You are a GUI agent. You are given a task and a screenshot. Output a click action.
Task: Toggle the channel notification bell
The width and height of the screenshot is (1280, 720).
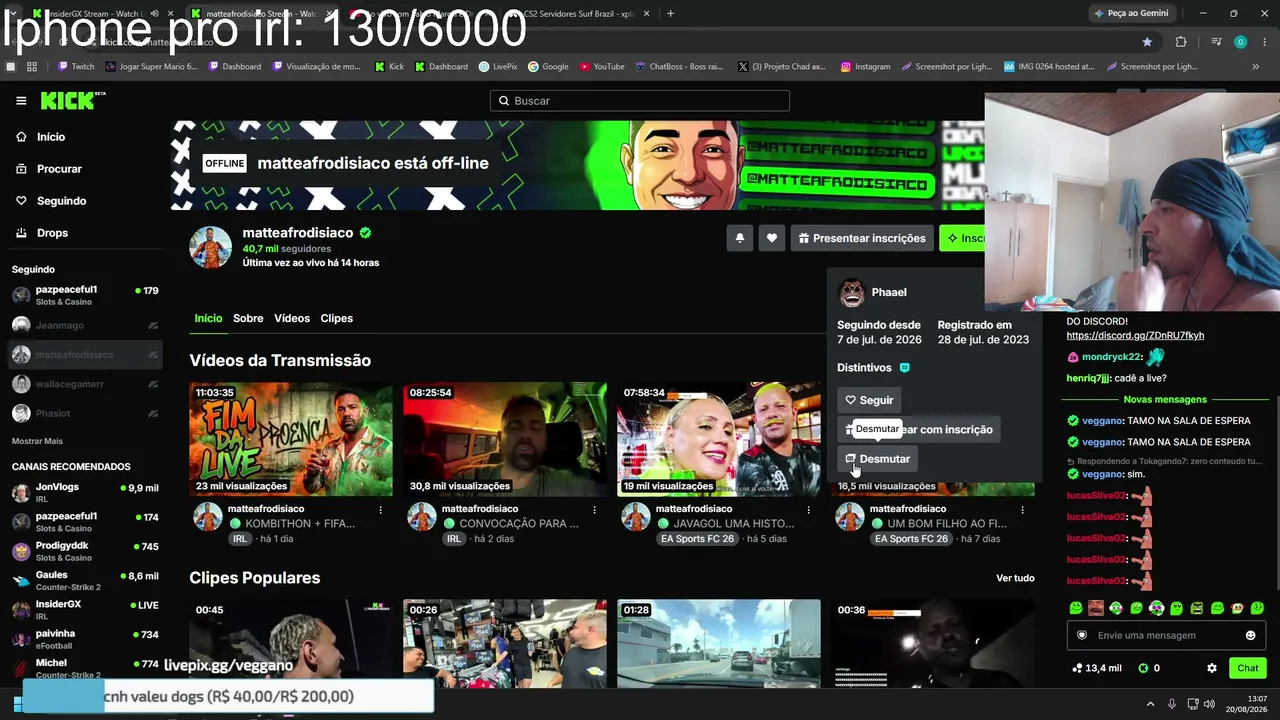[740, 238]
